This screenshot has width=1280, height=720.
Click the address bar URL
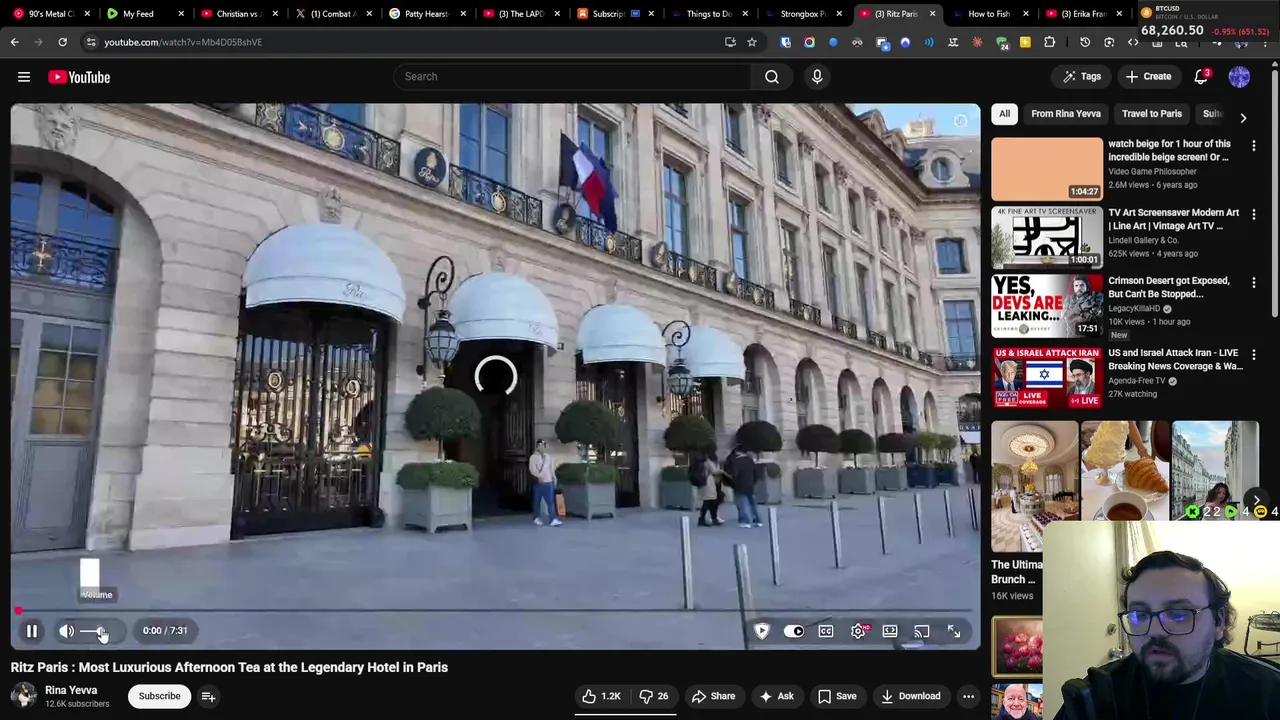tap(183, 42)
